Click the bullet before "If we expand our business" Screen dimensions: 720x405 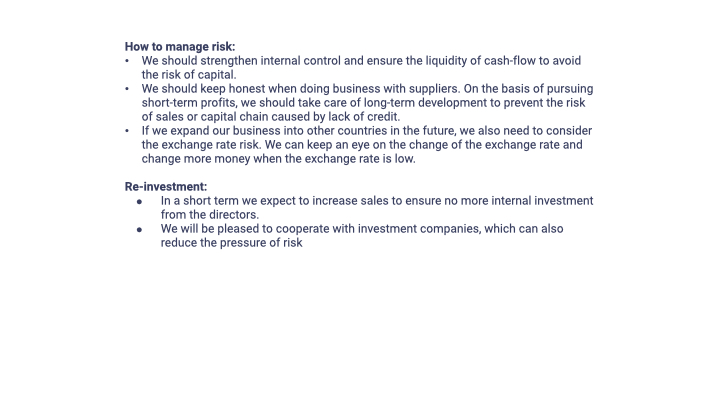(127, 131)
